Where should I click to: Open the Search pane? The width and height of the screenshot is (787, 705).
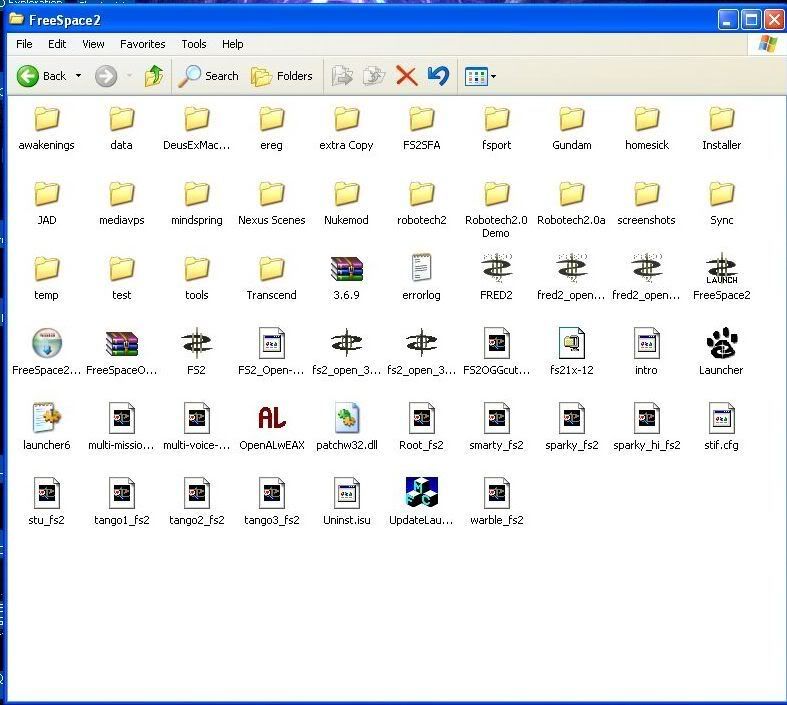point(208,76)
